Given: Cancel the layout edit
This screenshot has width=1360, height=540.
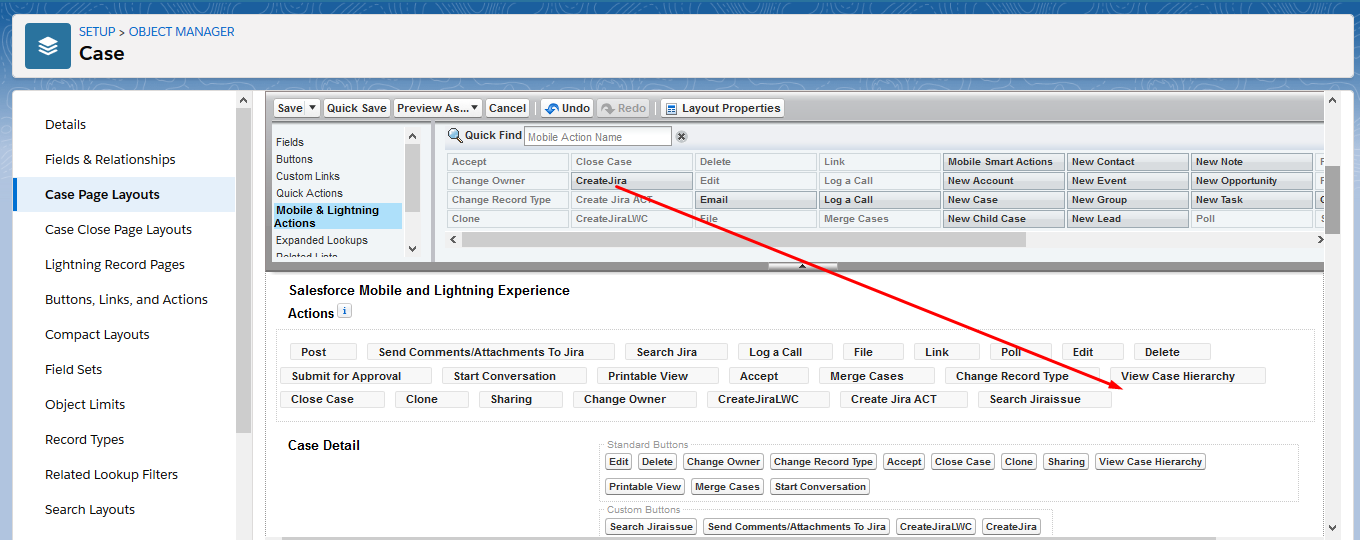Looking at the screenshot, I should pos(507,108).
